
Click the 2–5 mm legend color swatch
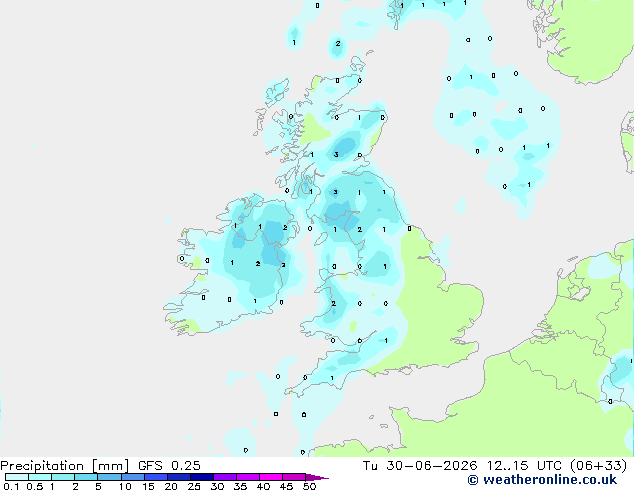coord(86,477)
